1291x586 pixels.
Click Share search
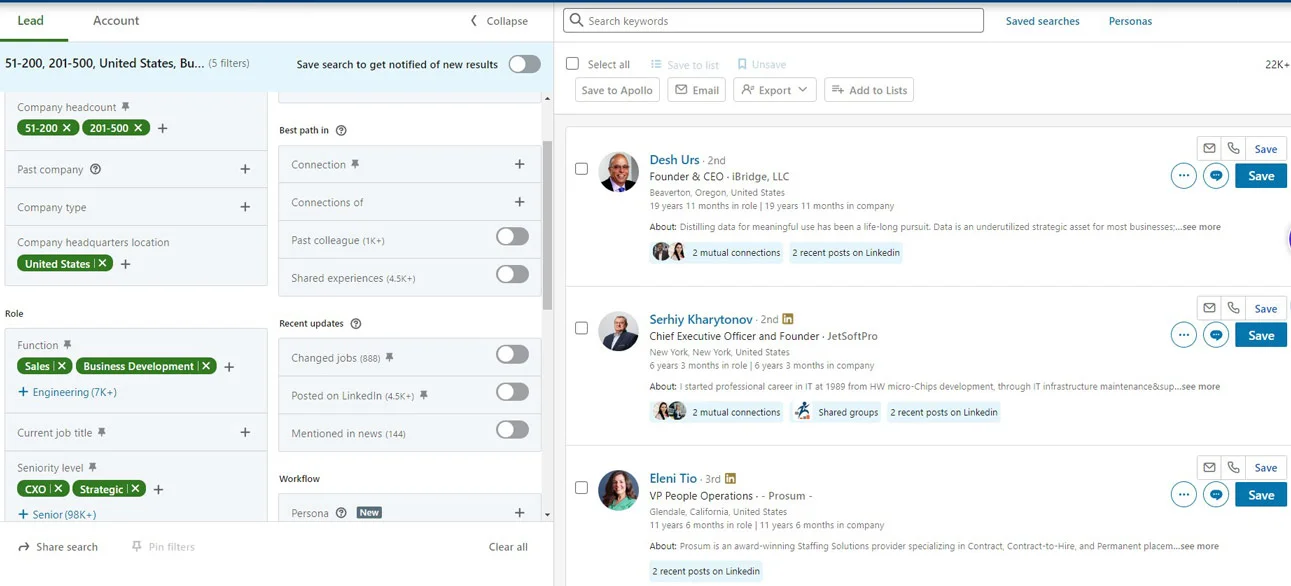click(58, 547)
